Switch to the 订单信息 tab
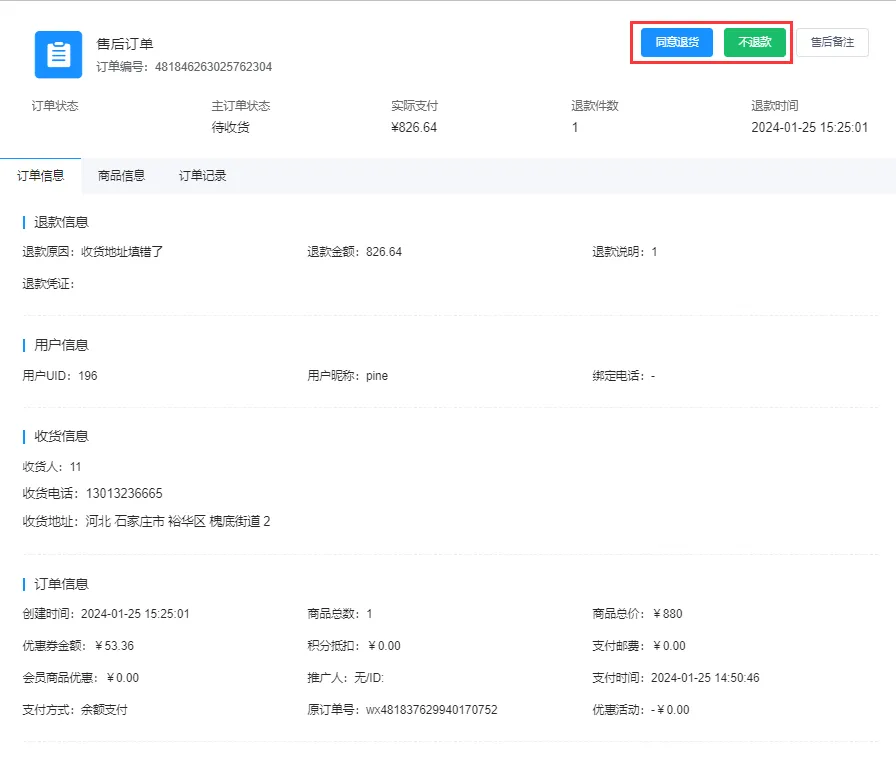 tap(41, 176)
